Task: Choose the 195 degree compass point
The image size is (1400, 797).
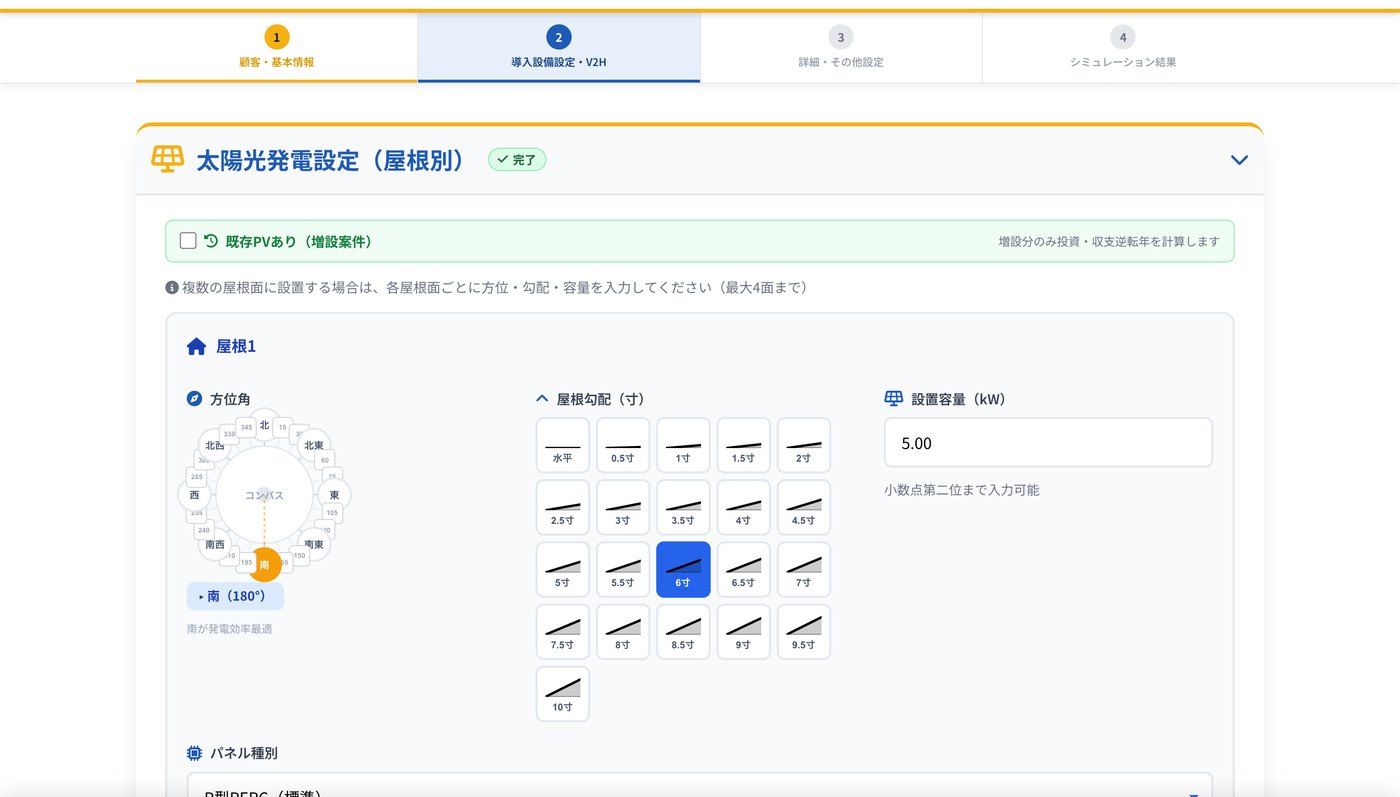Action: click(246, 562)
